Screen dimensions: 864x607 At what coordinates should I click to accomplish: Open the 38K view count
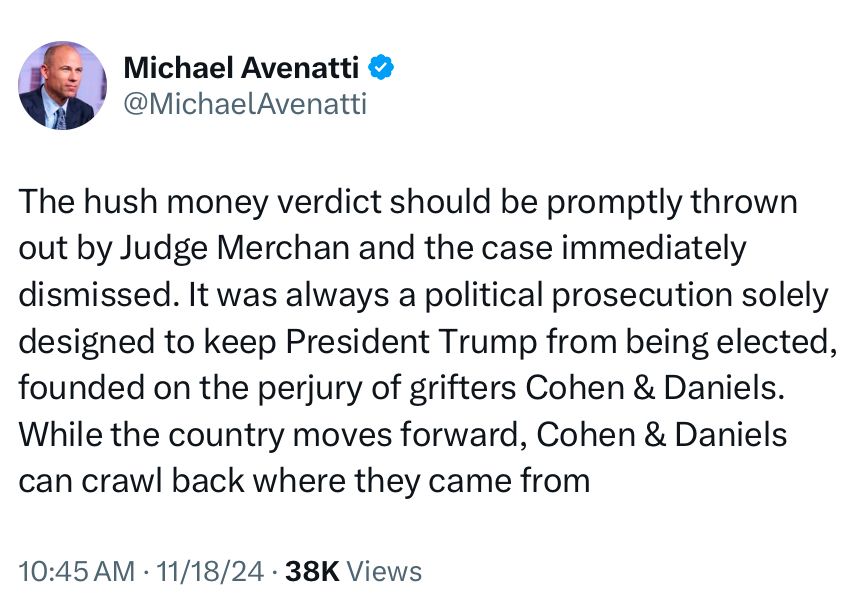pyautogui.click(x=312, y=571)
